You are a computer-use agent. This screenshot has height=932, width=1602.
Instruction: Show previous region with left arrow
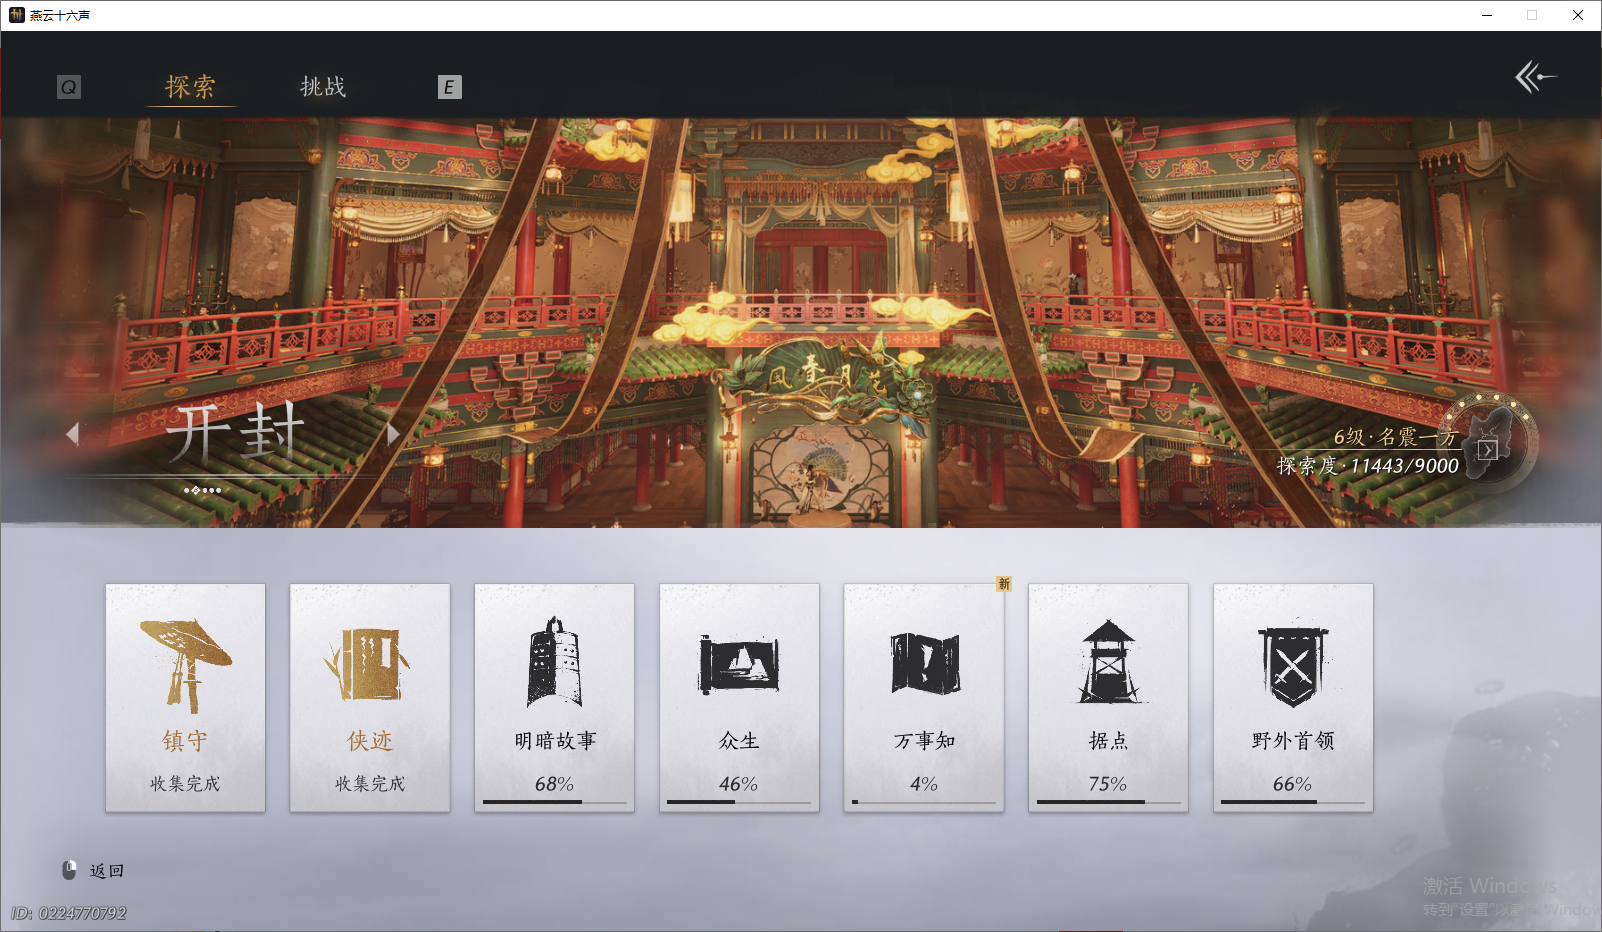[x=73, y=433]
